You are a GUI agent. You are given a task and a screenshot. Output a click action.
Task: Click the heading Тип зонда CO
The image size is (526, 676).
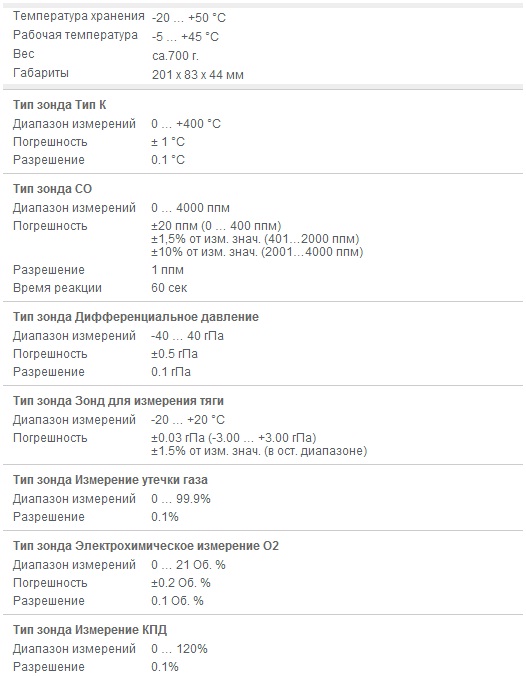point(53,189)
